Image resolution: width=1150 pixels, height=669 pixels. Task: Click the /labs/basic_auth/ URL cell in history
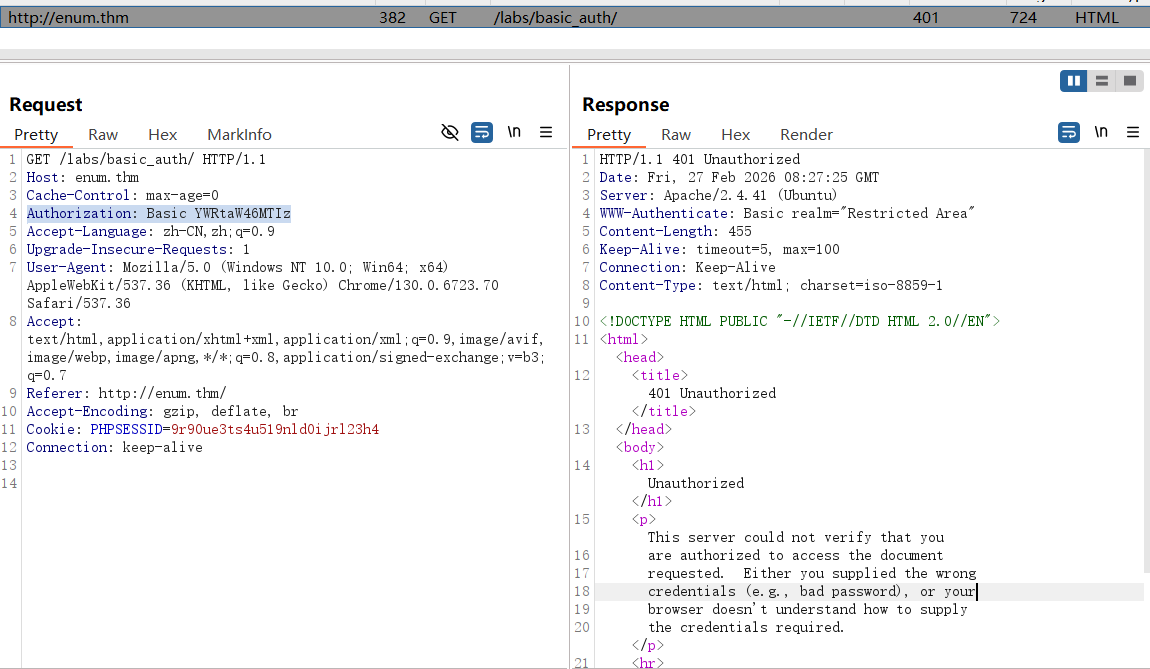(555, 18)
